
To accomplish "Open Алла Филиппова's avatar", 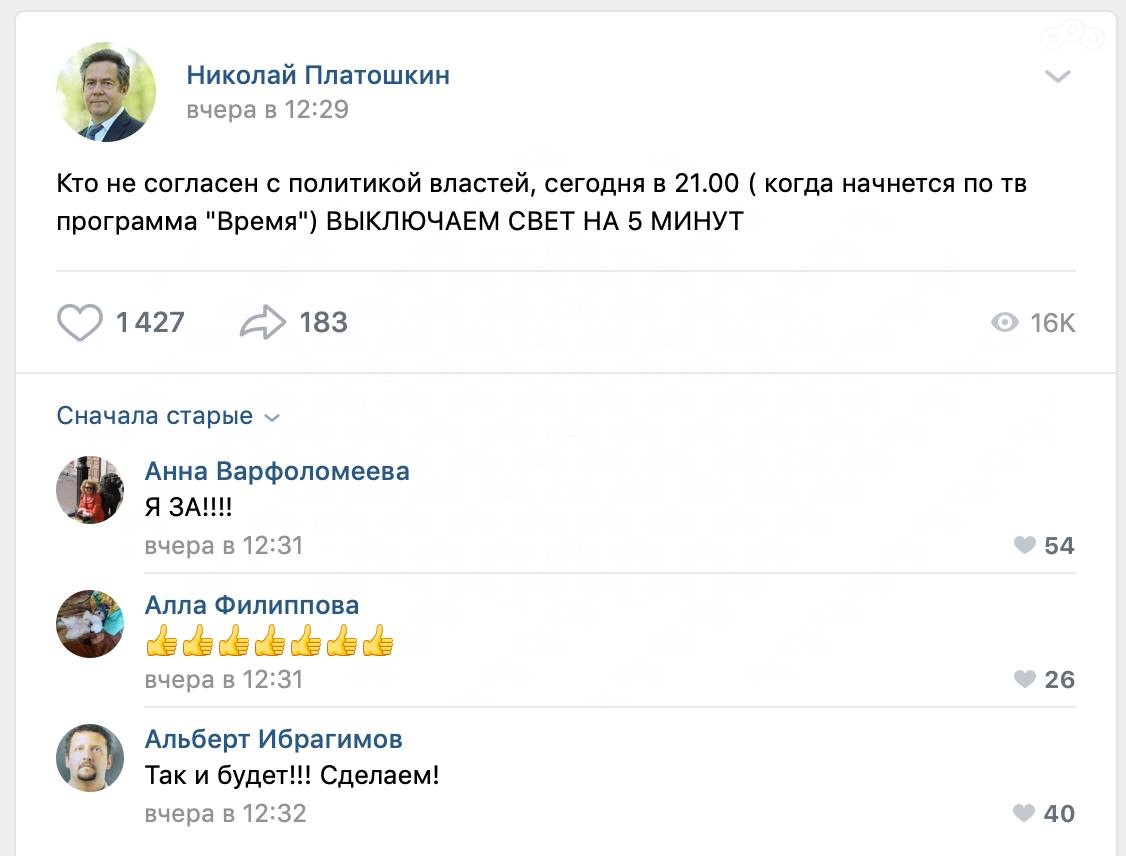I will 90,624.
